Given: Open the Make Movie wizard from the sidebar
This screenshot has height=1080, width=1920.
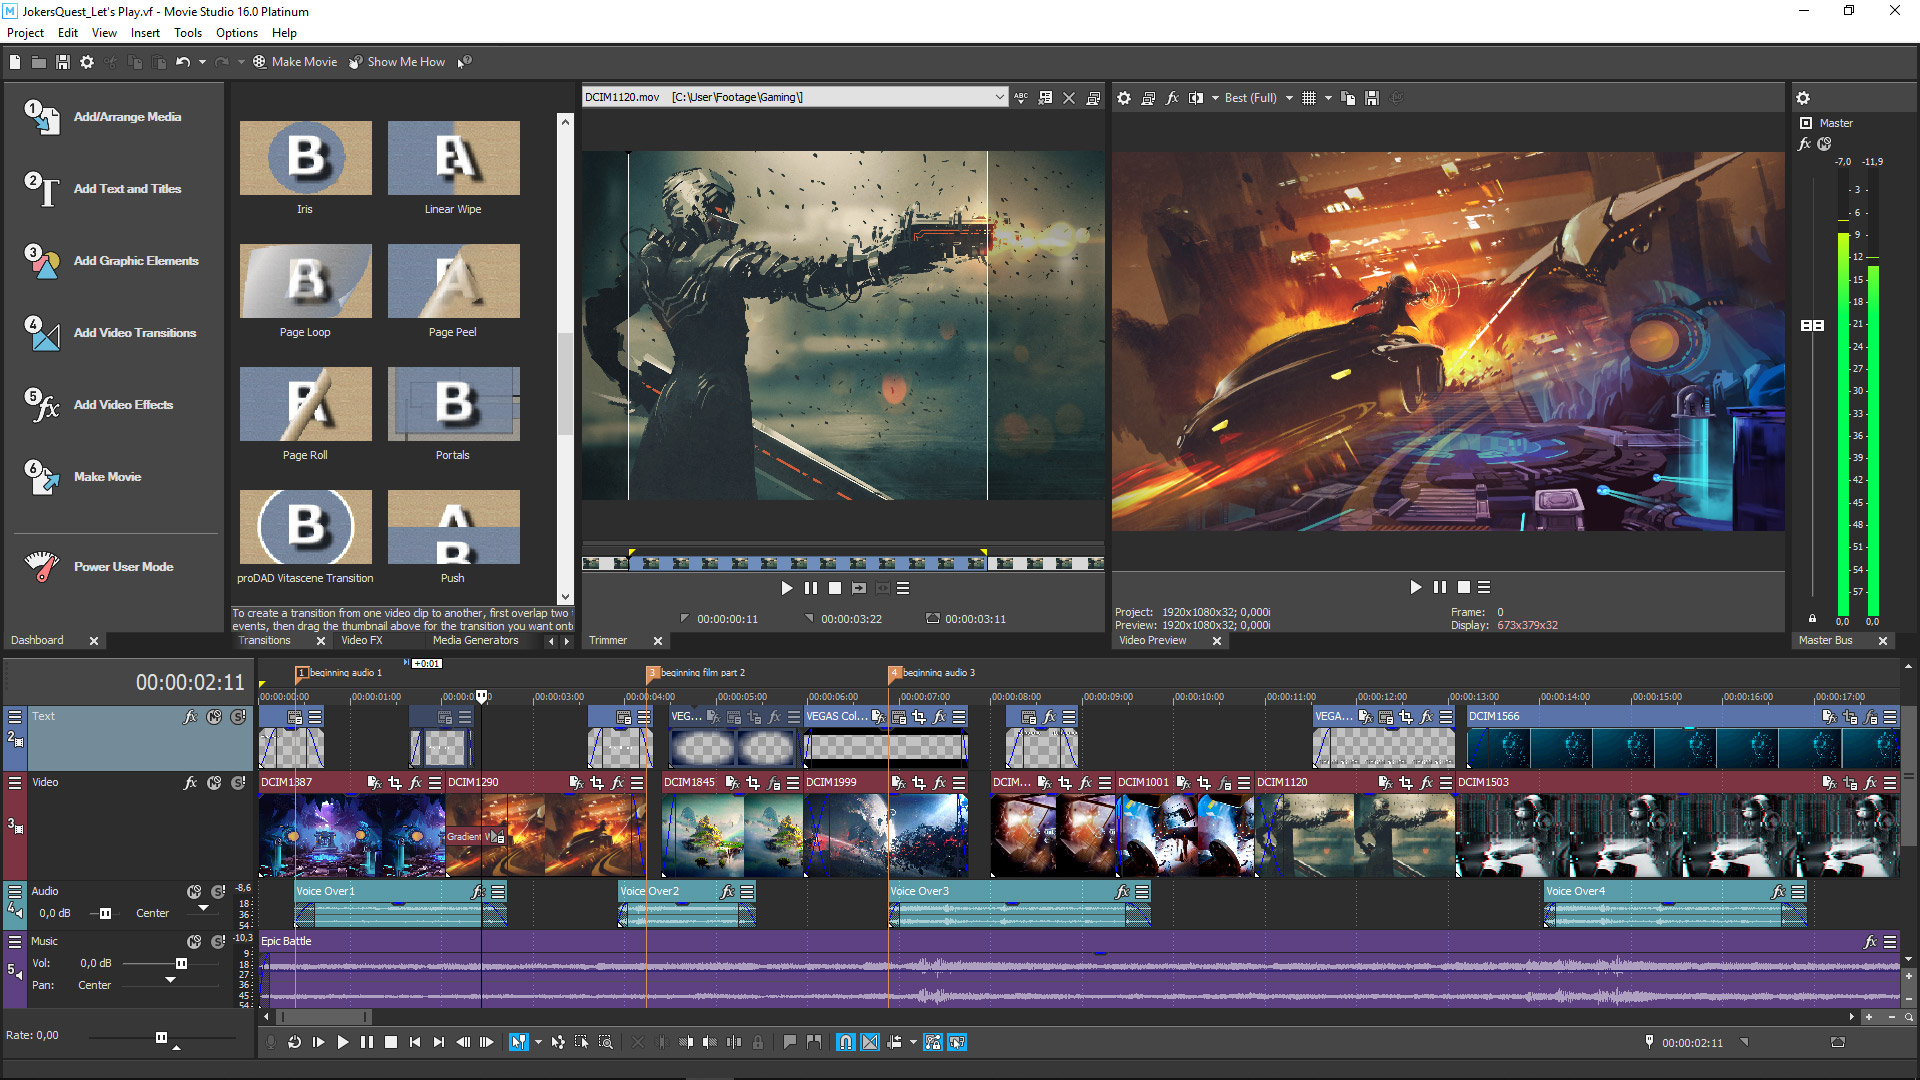Looking at the screenshot, I should pos(106,477).
